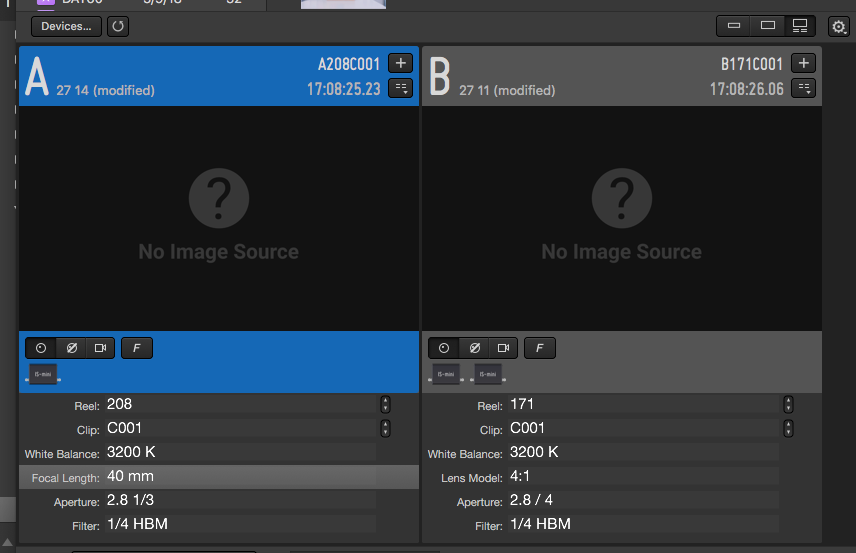The height and width of the screenshot is (553, 856).
Task: Click the up triangle at bottom left corner
Action: point(7,542)
